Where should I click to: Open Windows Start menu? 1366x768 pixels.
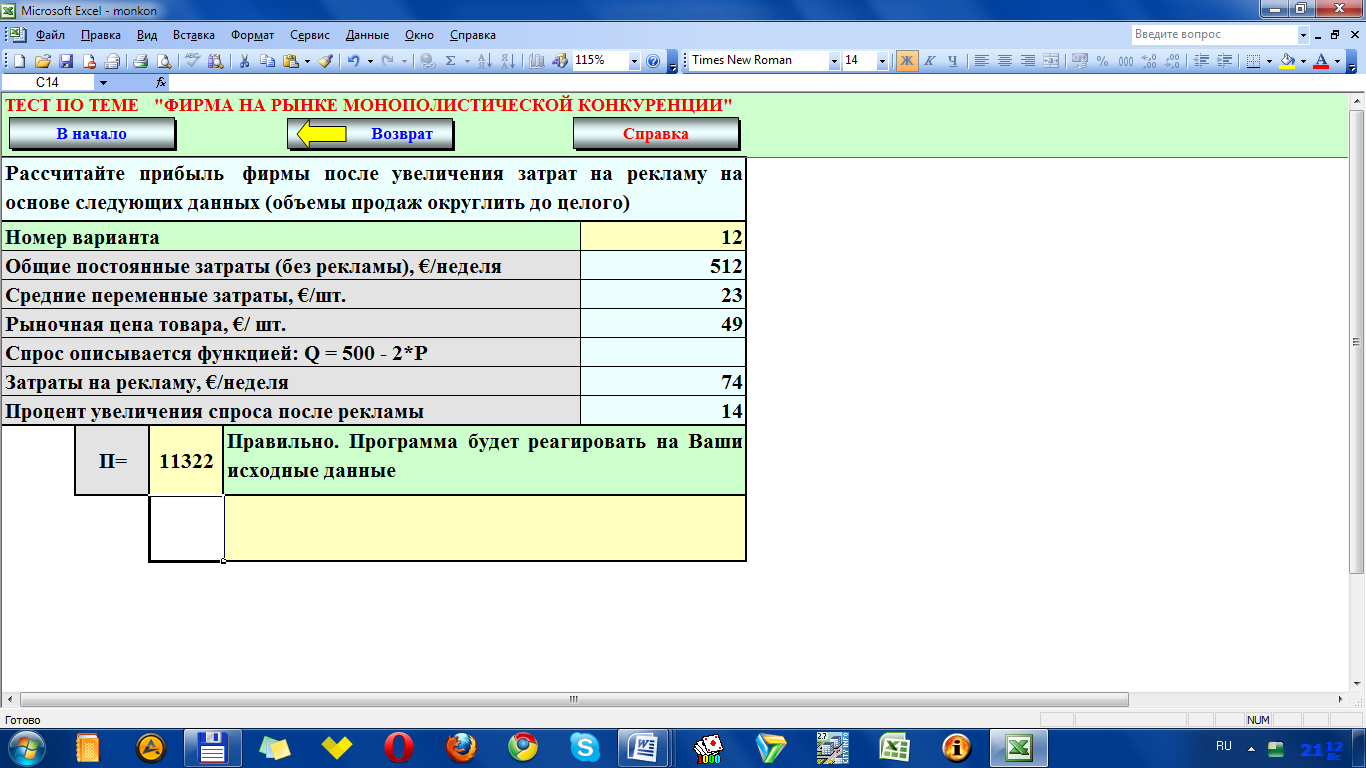[27, 747]
